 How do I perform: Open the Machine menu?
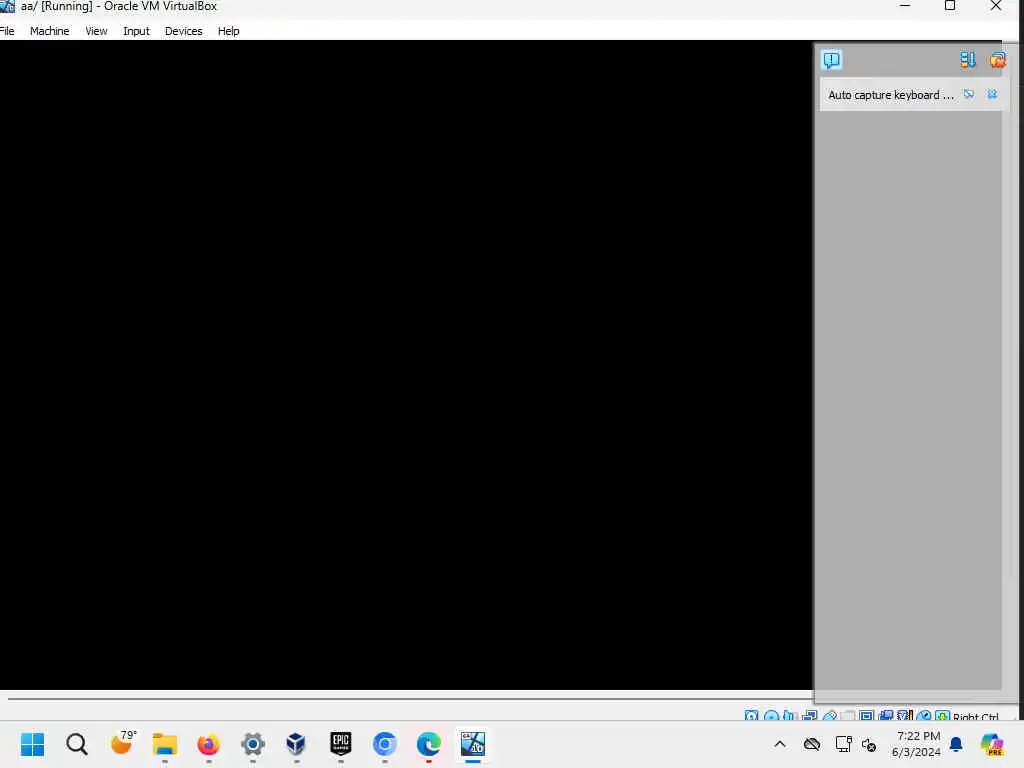click(50, 31)
